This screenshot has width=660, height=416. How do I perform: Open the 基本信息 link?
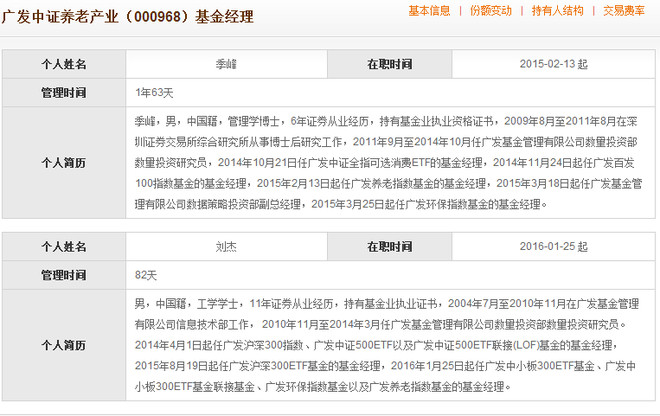point(429,11)
